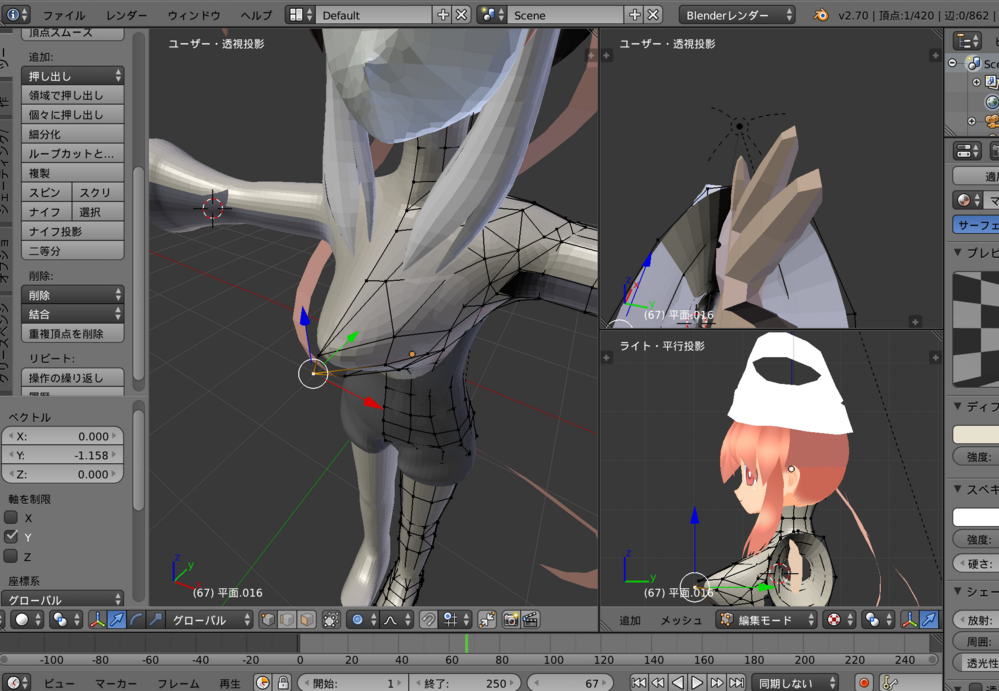Enable the Z axis constraint checkbox
Screen dimensions: 999x691
tap(11, 556)
